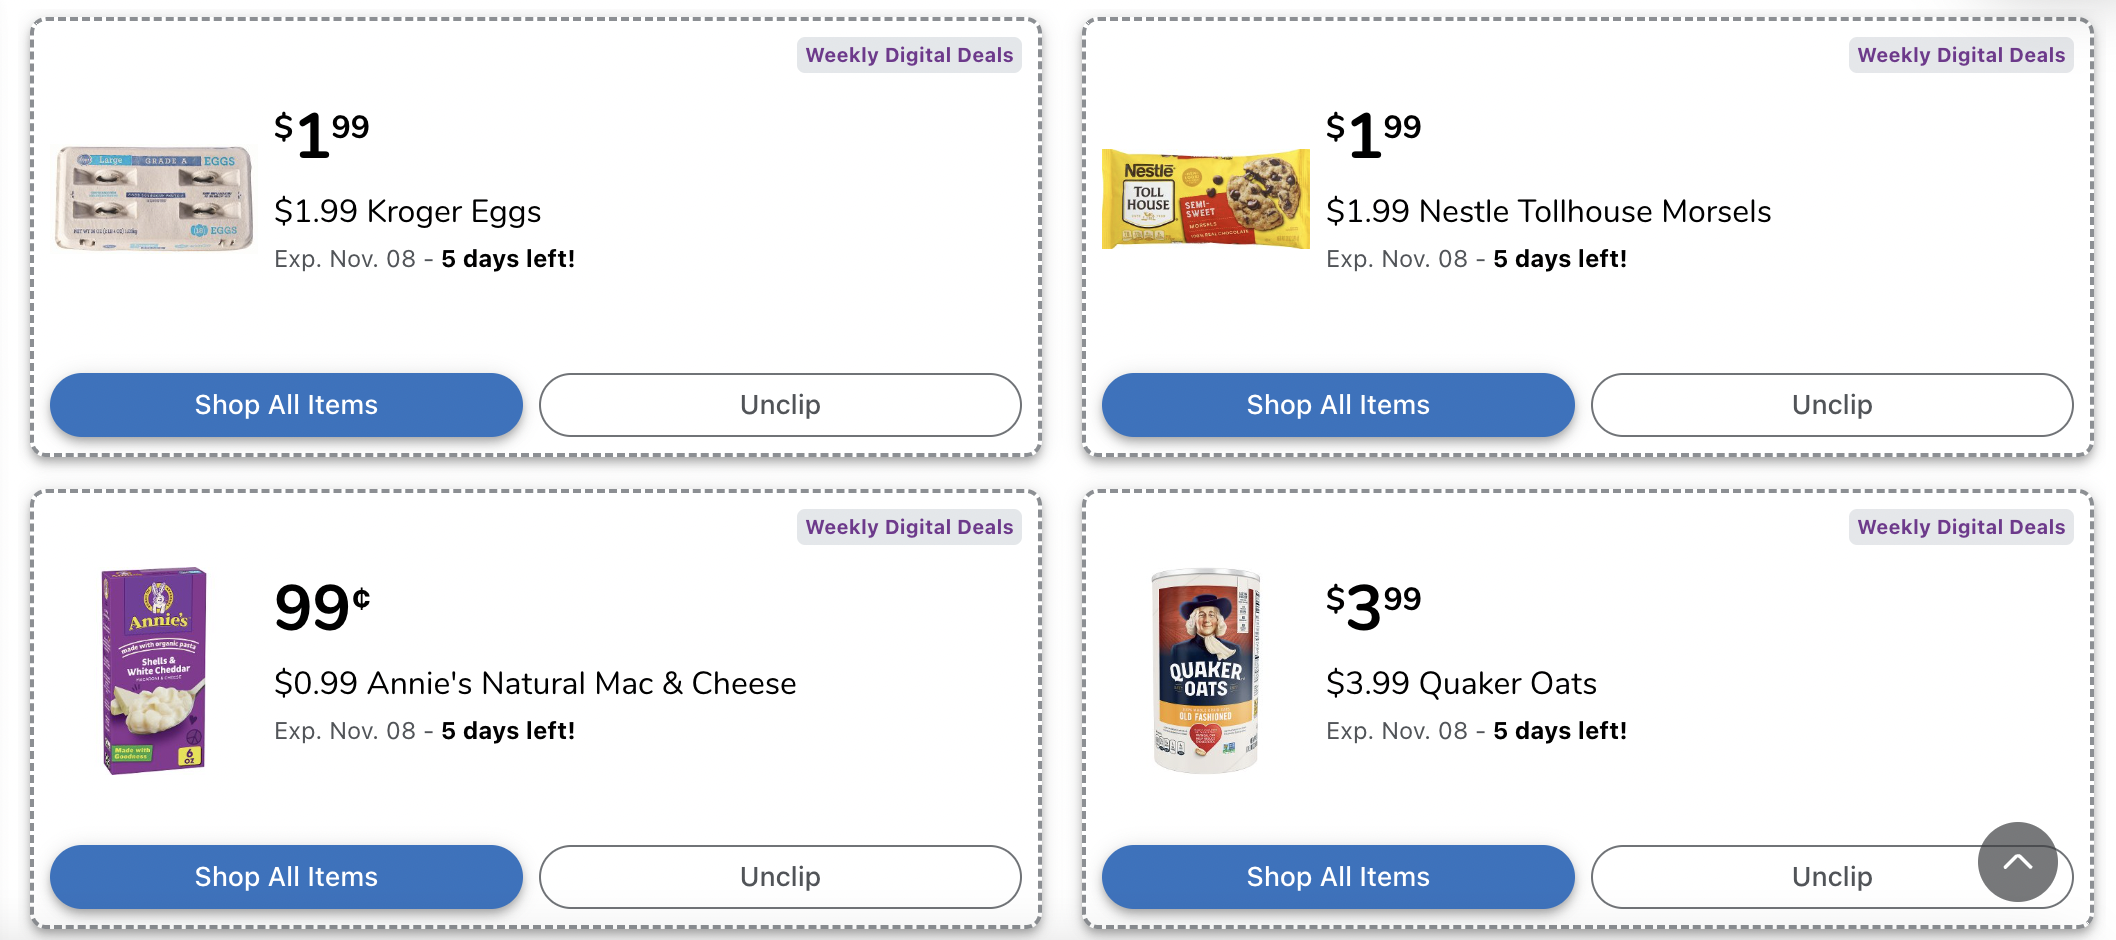The height and width of the screenshot is (940, 2116).
Task: Click the Annie's Mac & Cheese box image
Action: click(151, 670)
